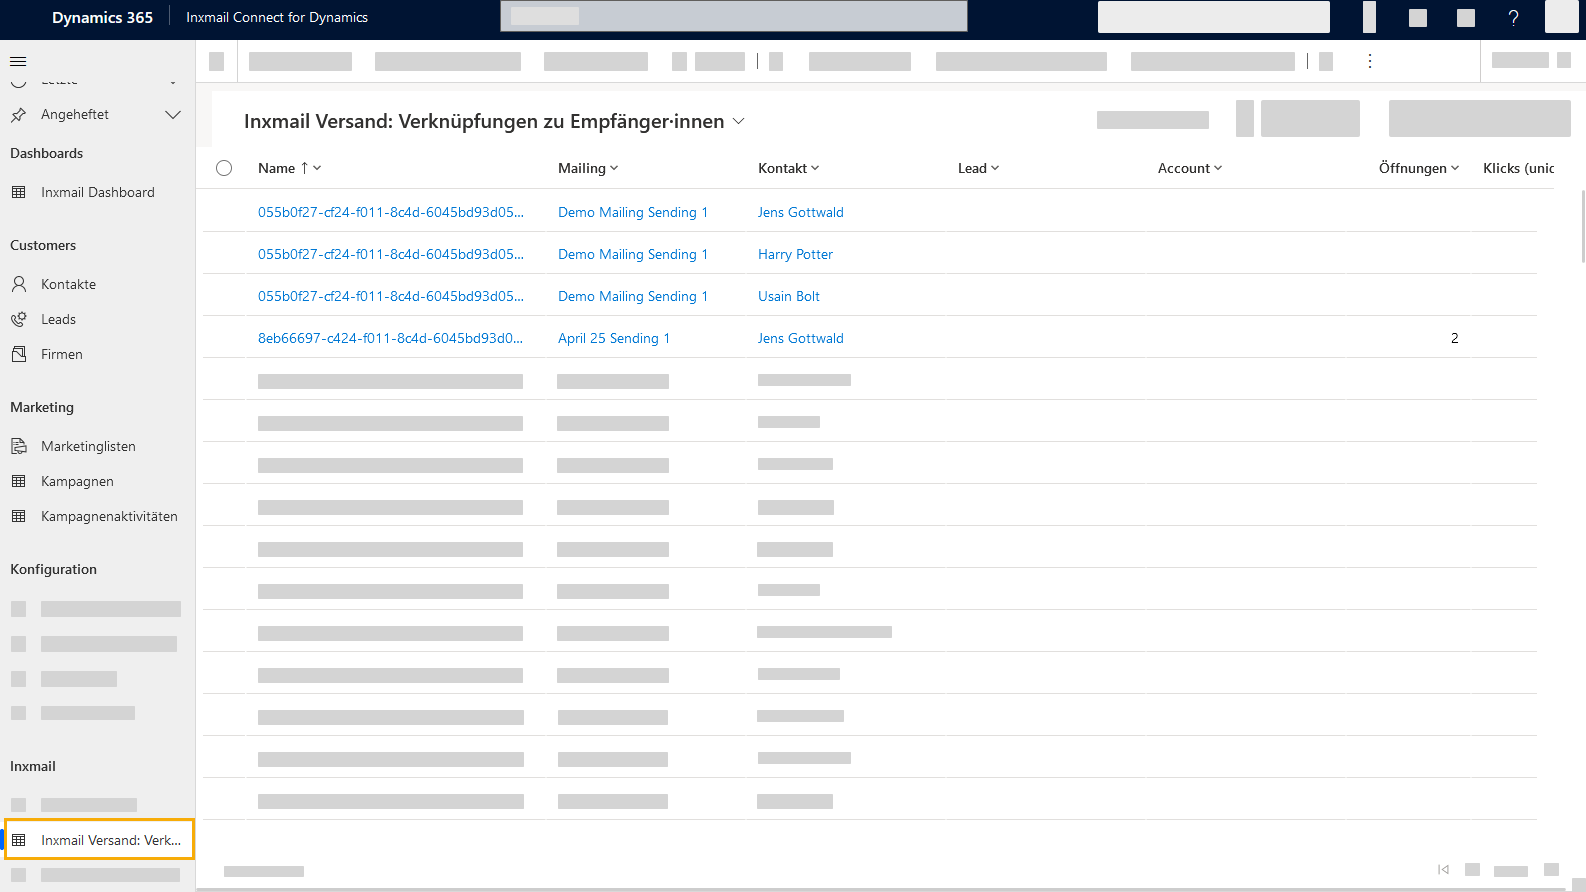Open the more commands vertical ellipsis

1370,61
